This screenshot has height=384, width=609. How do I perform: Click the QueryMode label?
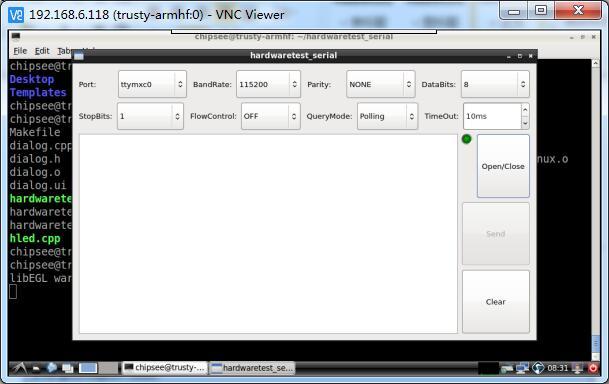(329, 116)
